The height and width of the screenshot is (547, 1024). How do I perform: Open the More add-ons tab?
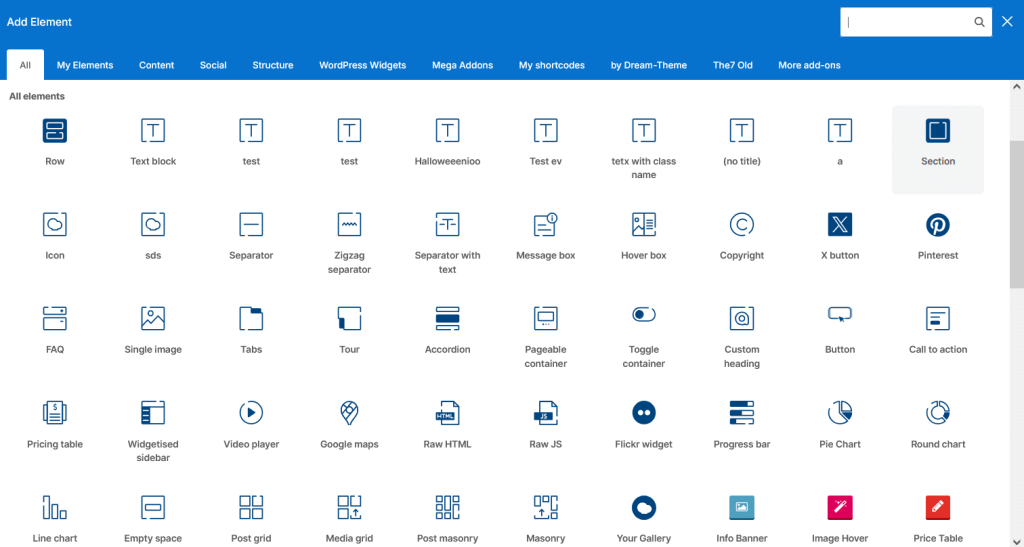[x=809, y=65]
